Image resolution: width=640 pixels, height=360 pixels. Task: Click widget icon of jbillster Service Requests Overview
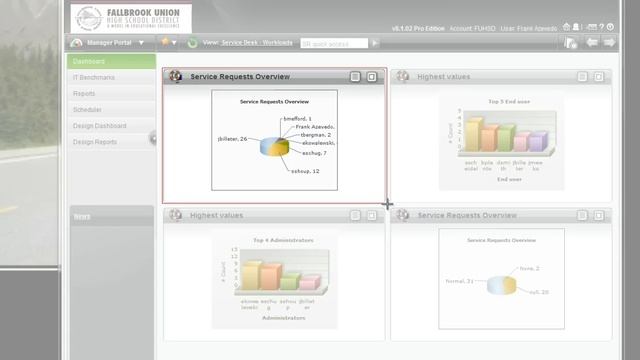click(176, 76)
